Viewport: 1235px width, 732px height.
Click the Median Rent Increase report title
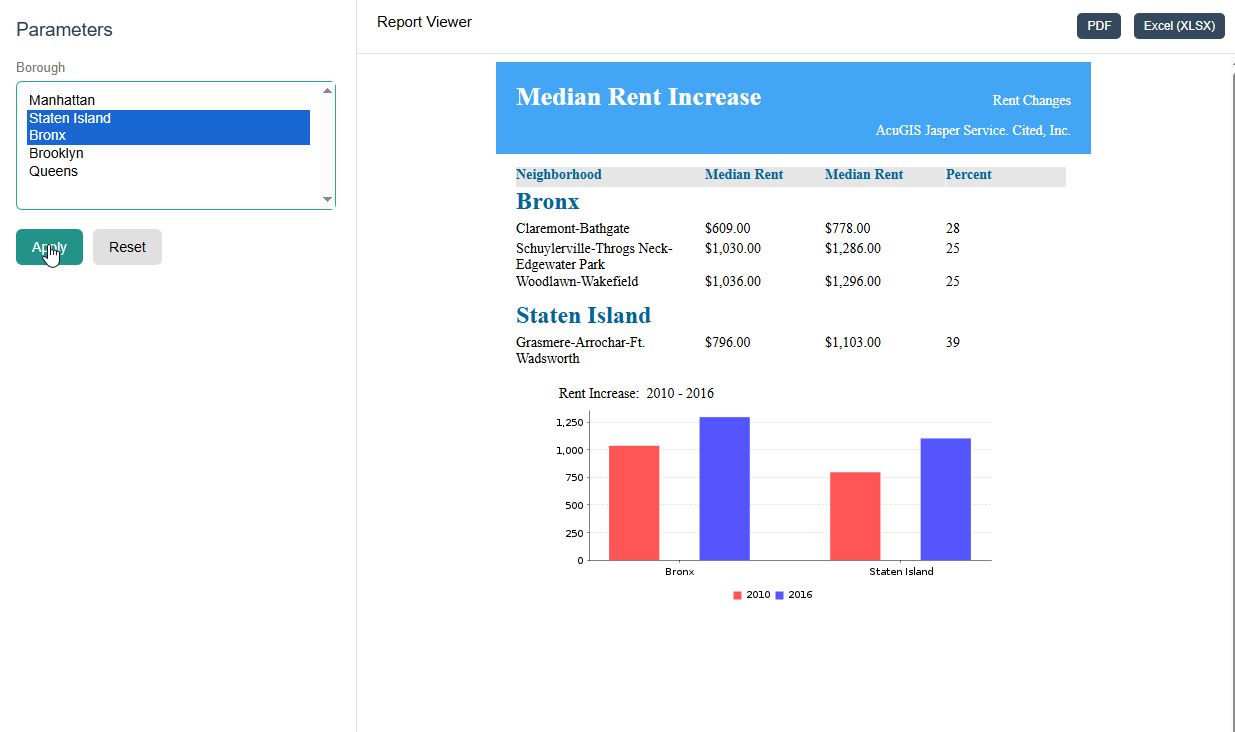click(639, 97)
